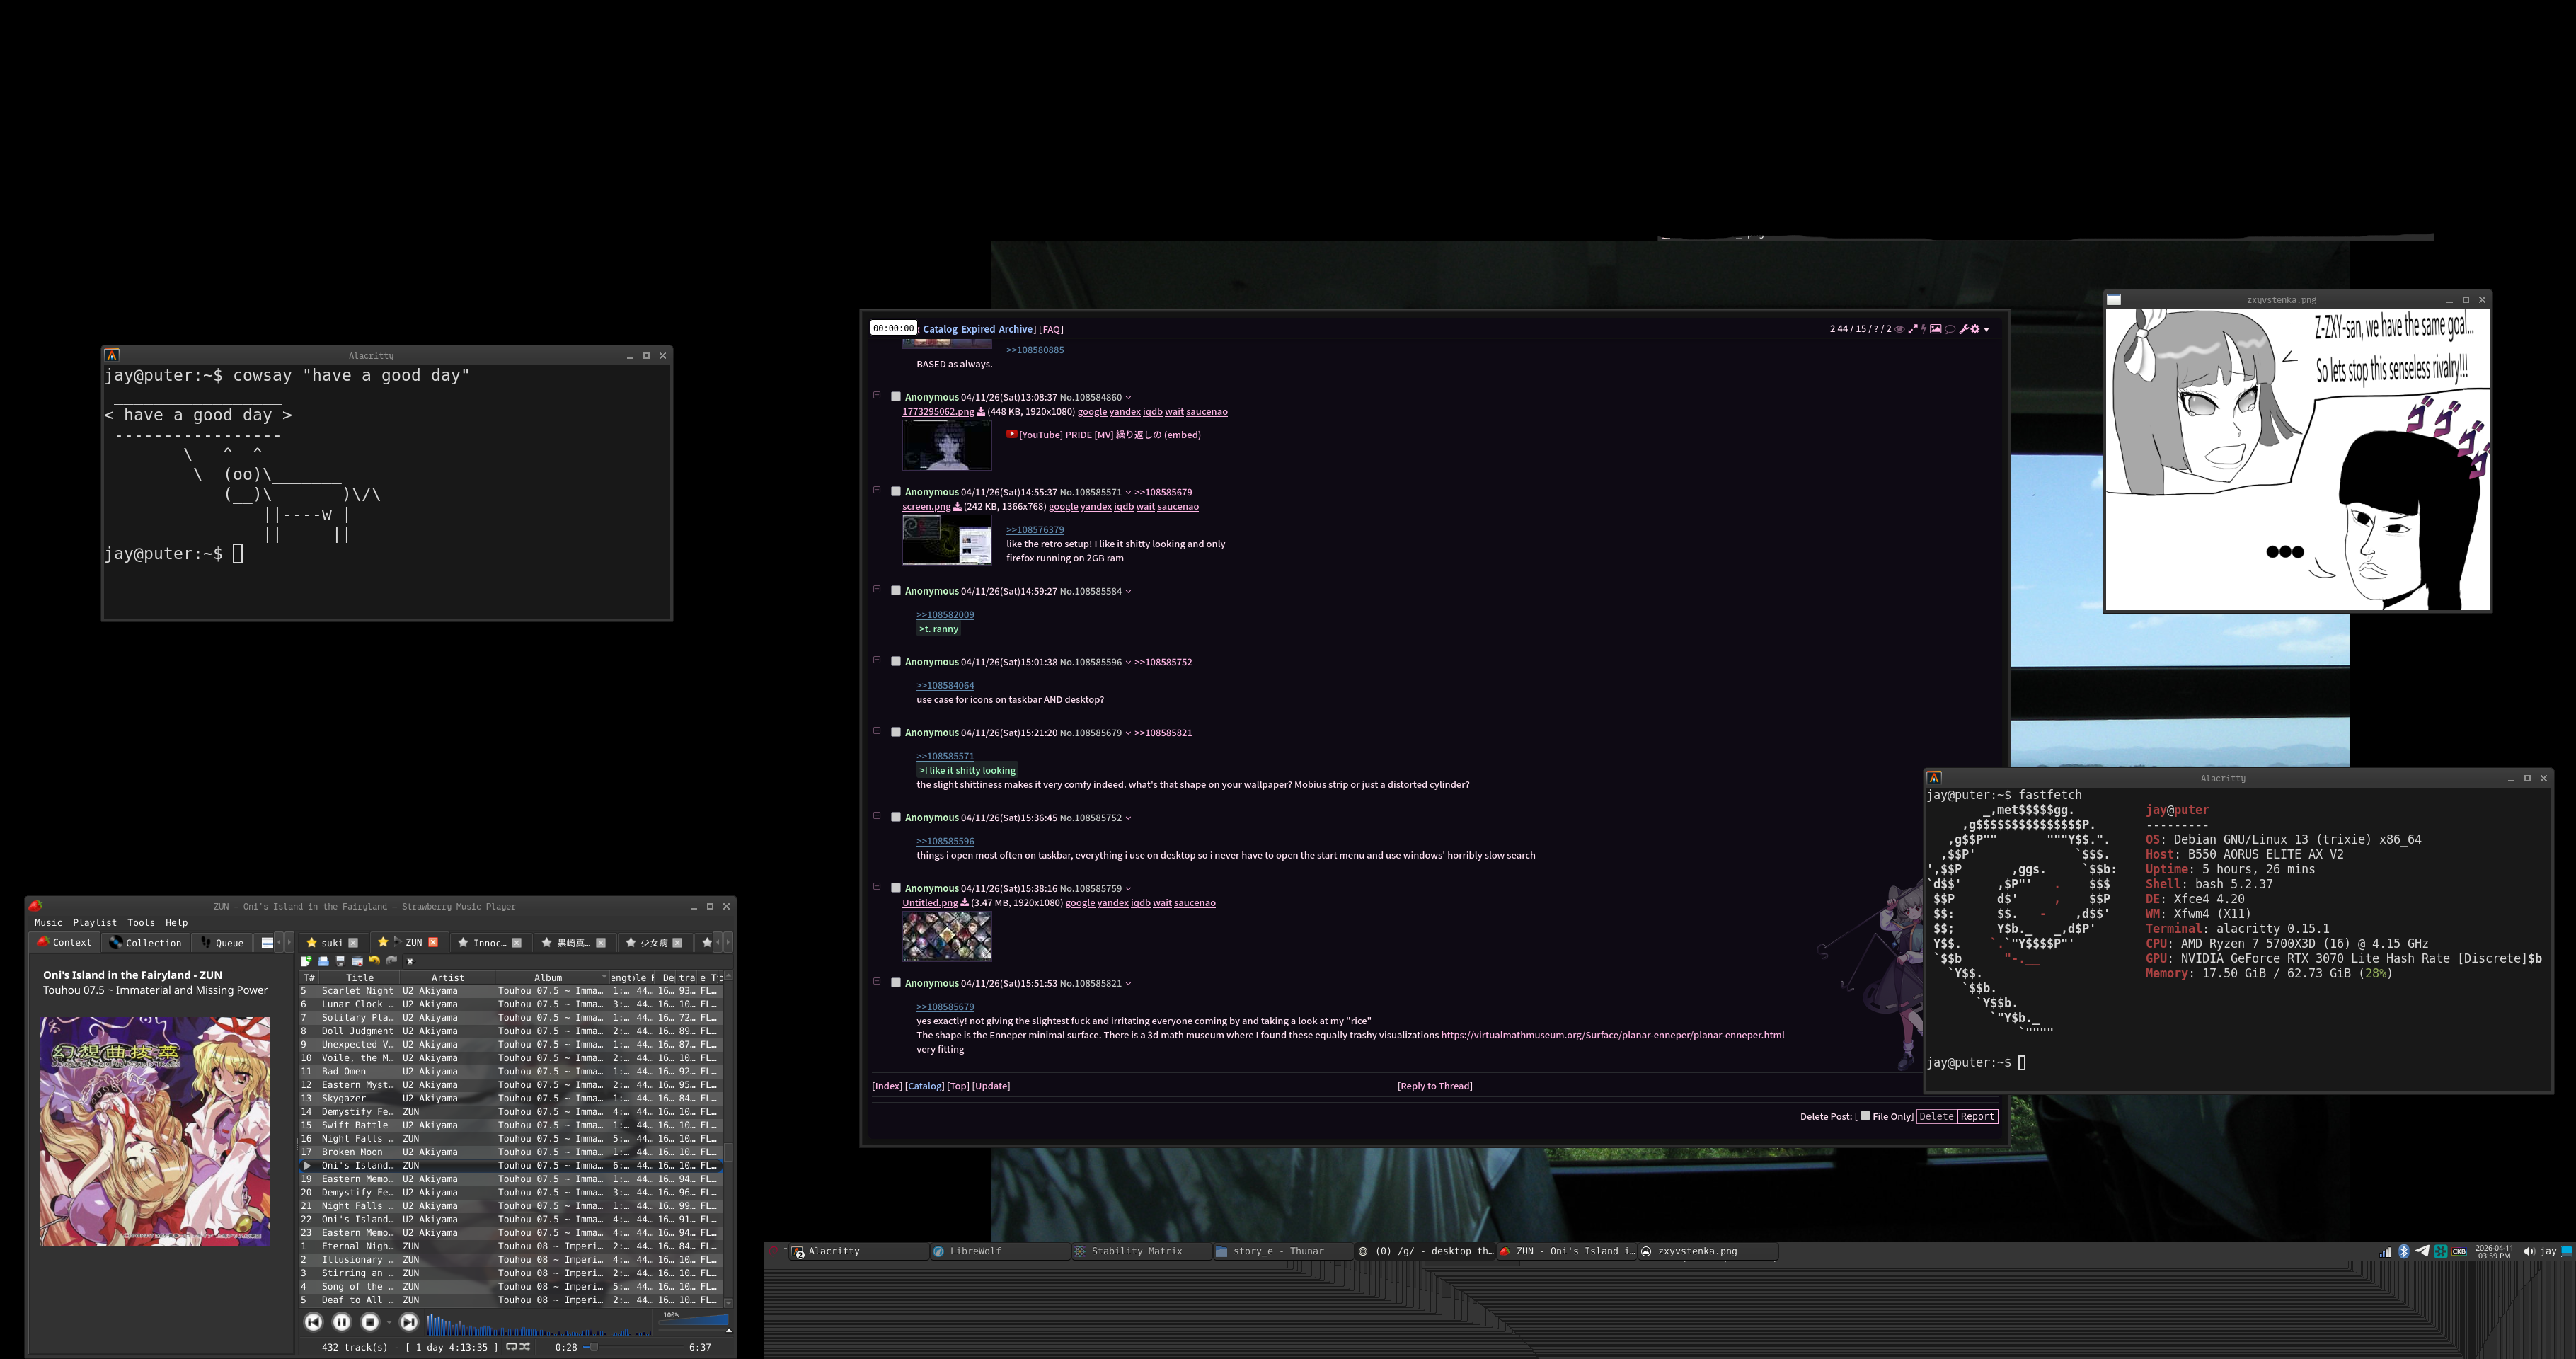Click the stop playback button
2576x1359 pixels.
click(x=370, y=1322)
